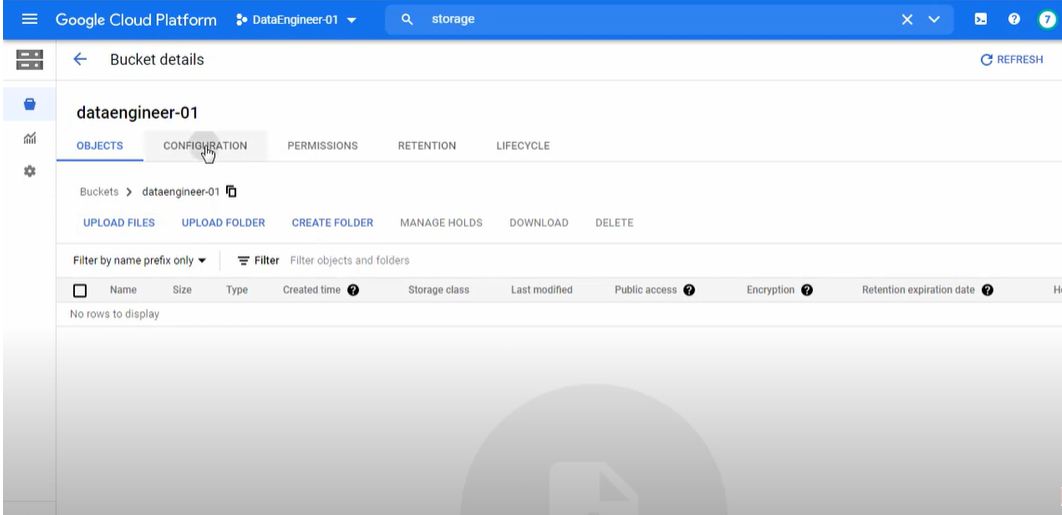Click the search magnifier icon
Image resolution: width=1062 pixels, height=515 pixels.
(407, 20)
